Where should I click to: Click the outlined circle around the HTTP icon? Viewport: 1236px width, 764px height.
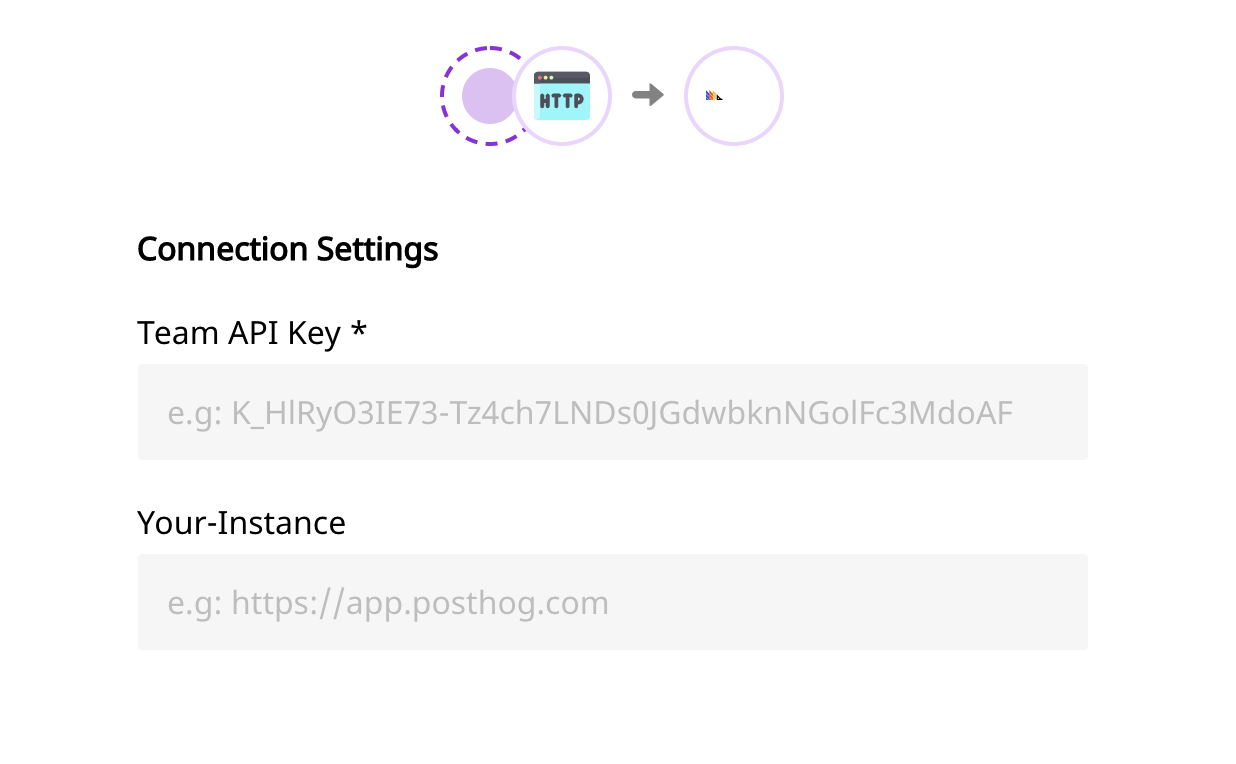click(561, 96)
